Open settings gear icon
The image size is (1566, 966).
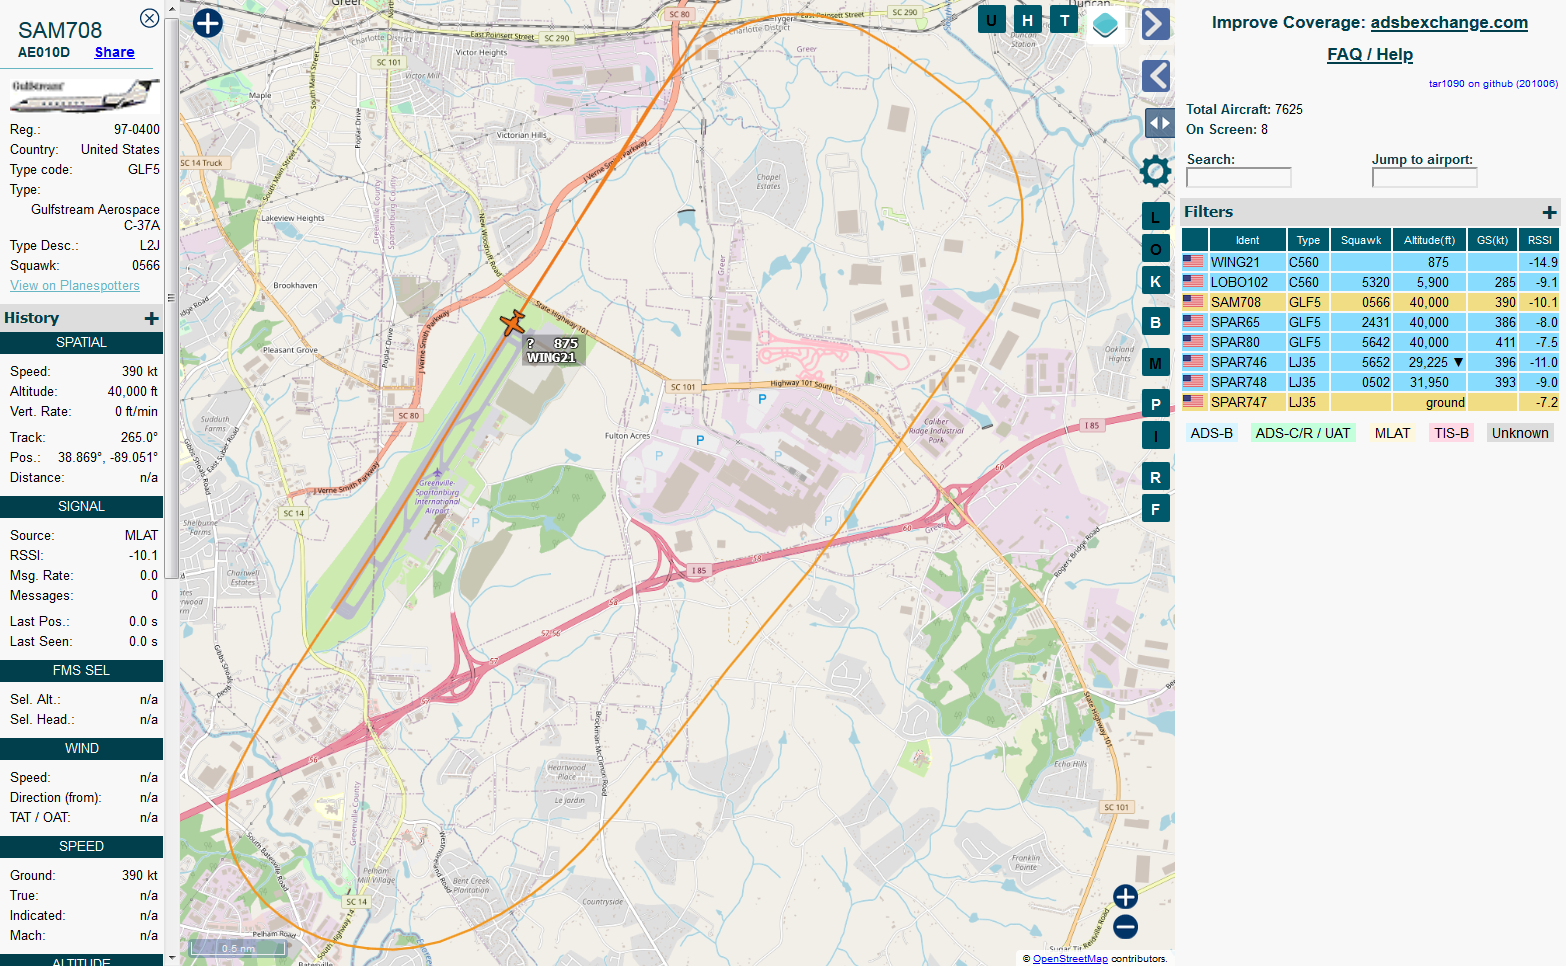click(x=1155, y=171)
